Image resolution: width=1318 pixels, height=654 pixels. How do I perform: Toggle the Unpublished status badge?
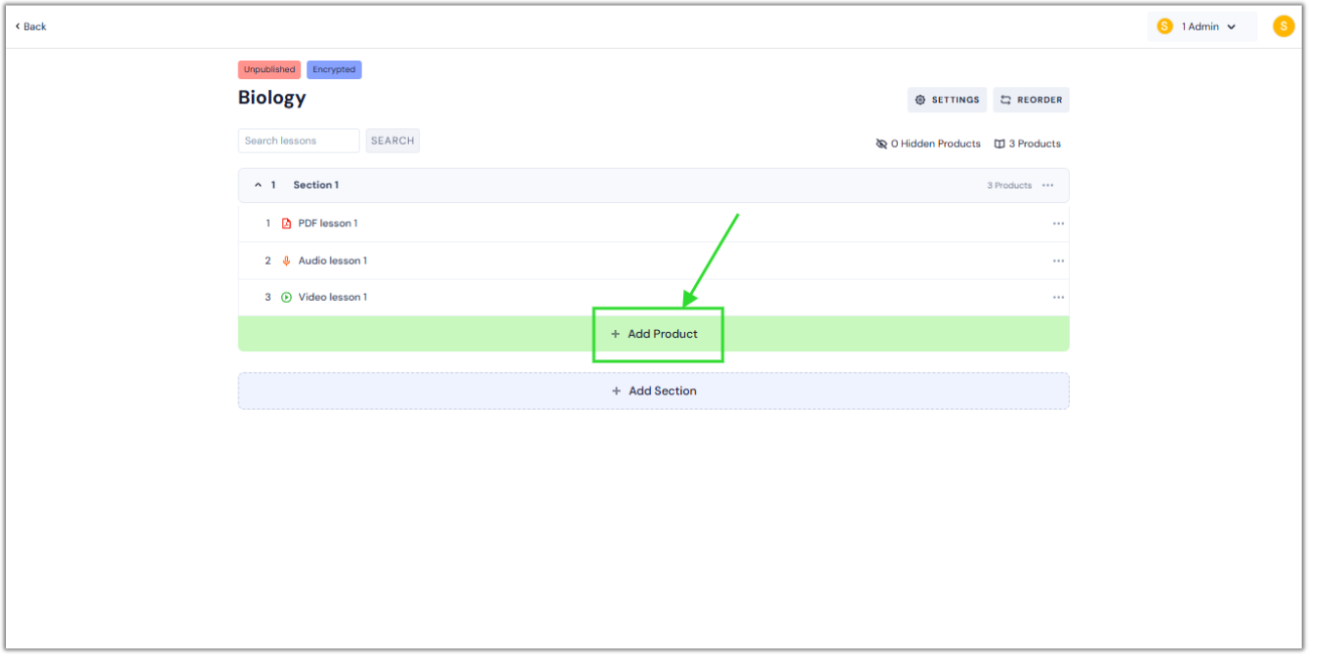[x=268, y=69]
